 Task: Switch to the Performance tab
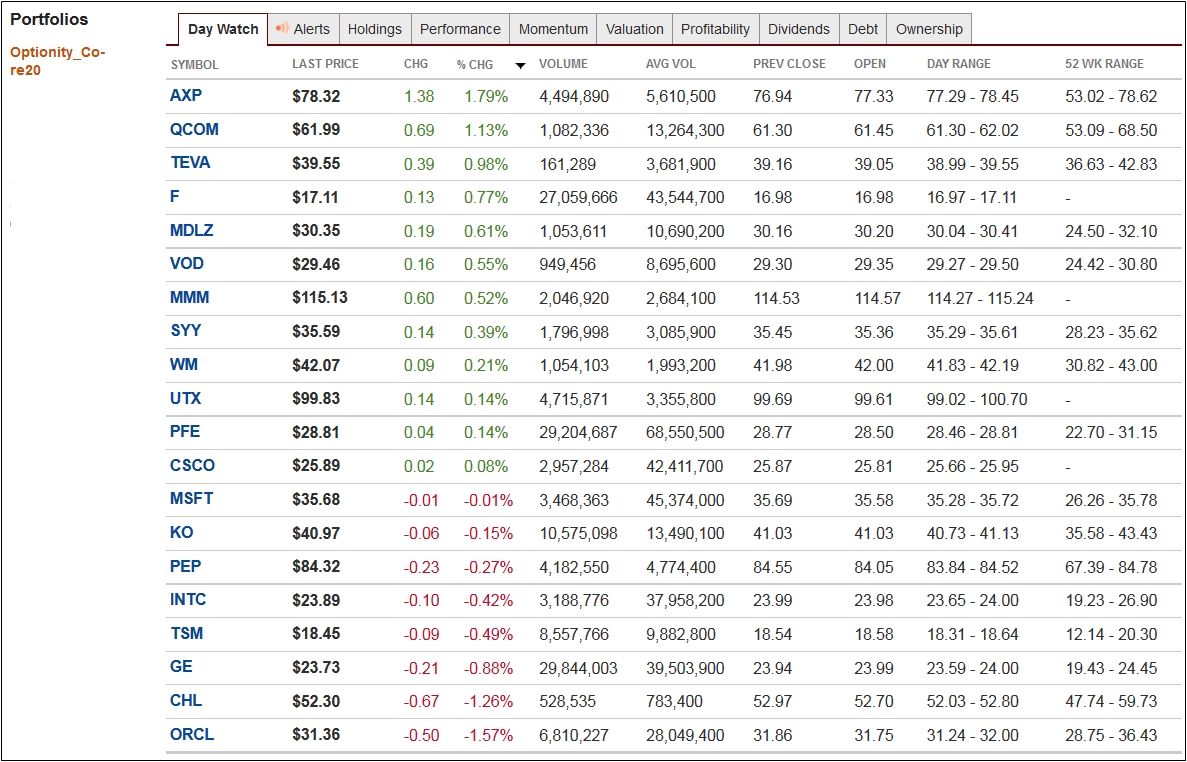[x=460, y=30]
